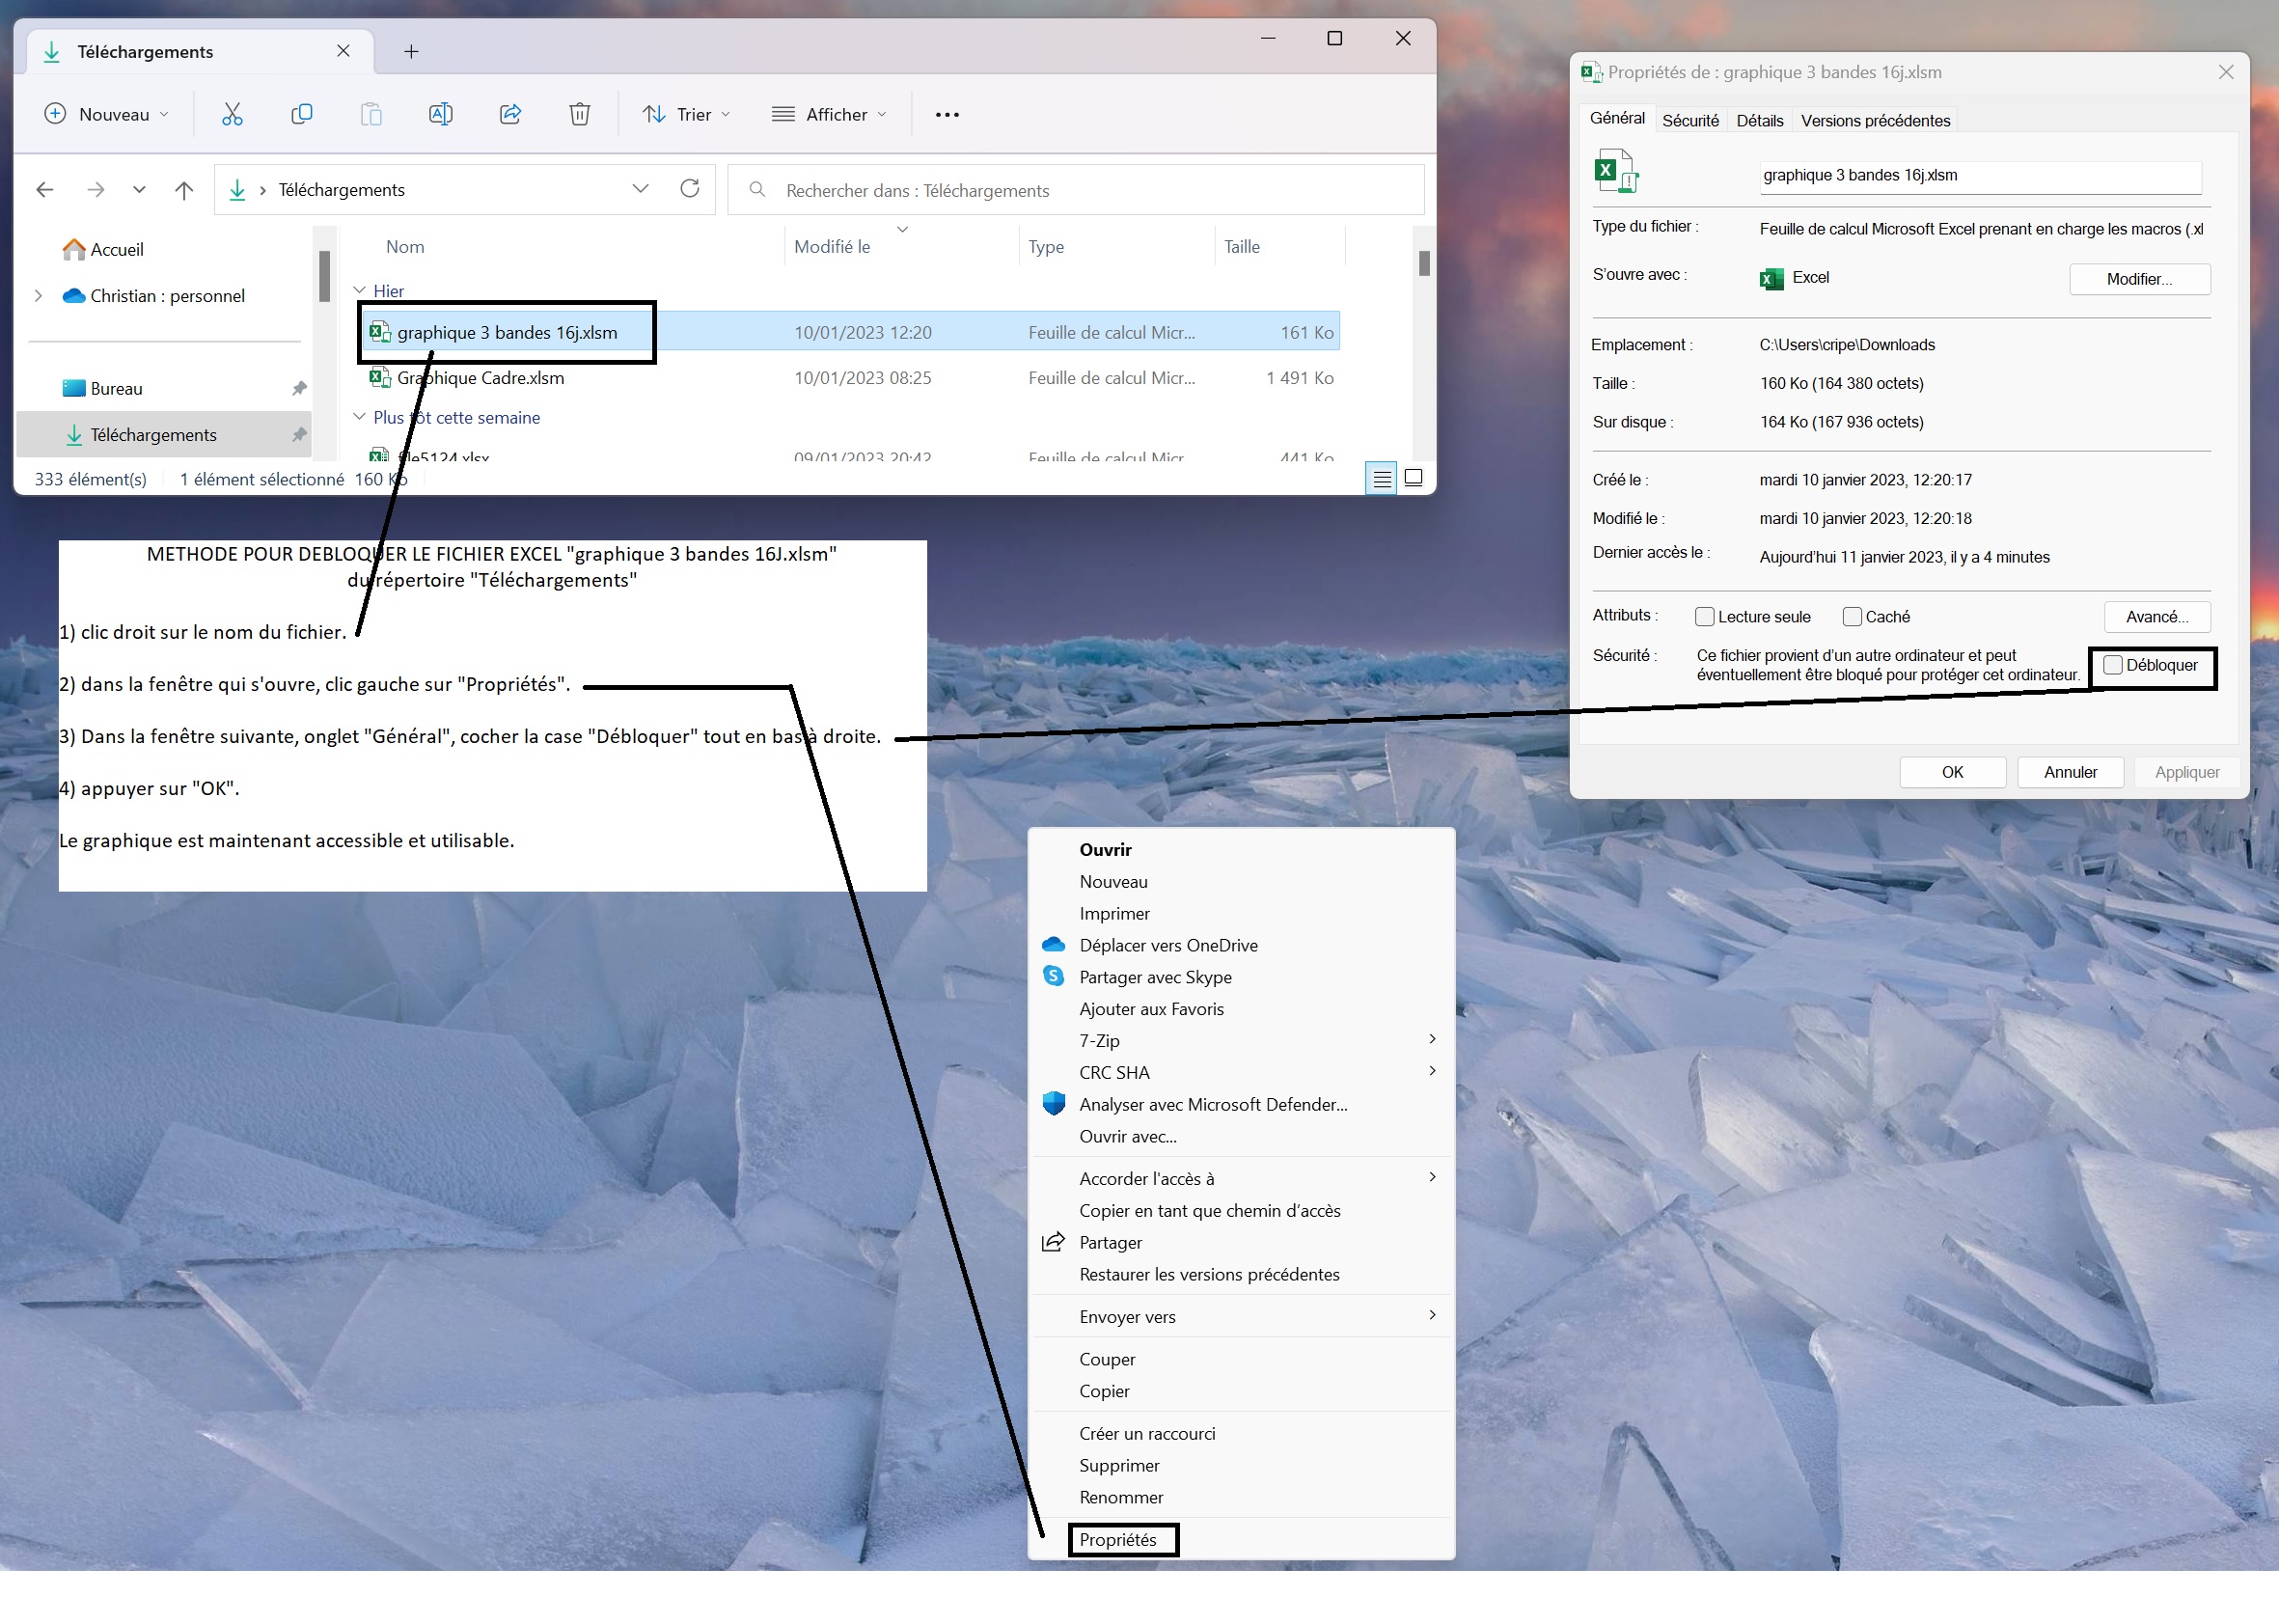Click the Cut scissors icon in Explorer toolbar
Screen dimensions: 2279x1624
(232, 114)
